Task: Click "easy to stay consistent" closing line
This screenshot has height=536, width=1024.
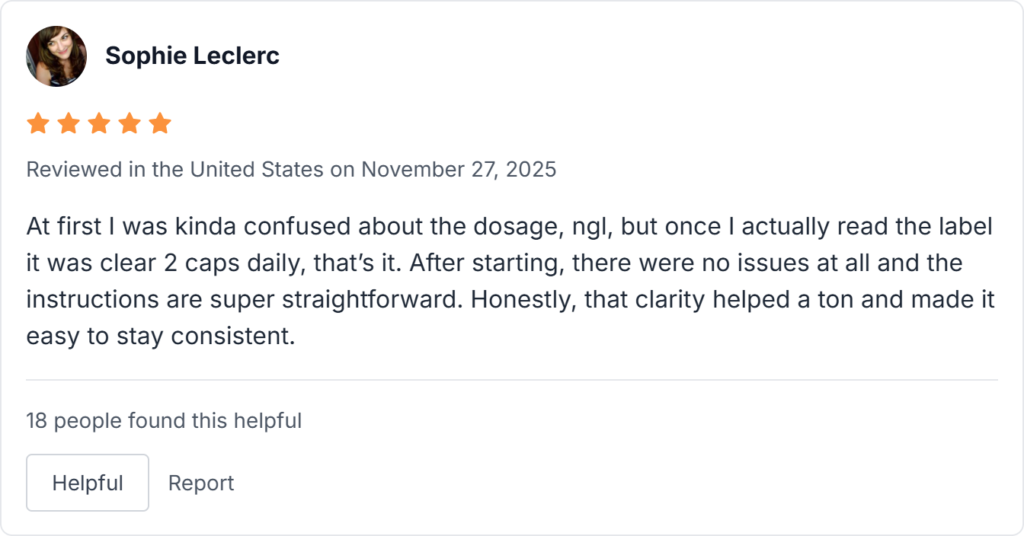Action: point(161,337)
